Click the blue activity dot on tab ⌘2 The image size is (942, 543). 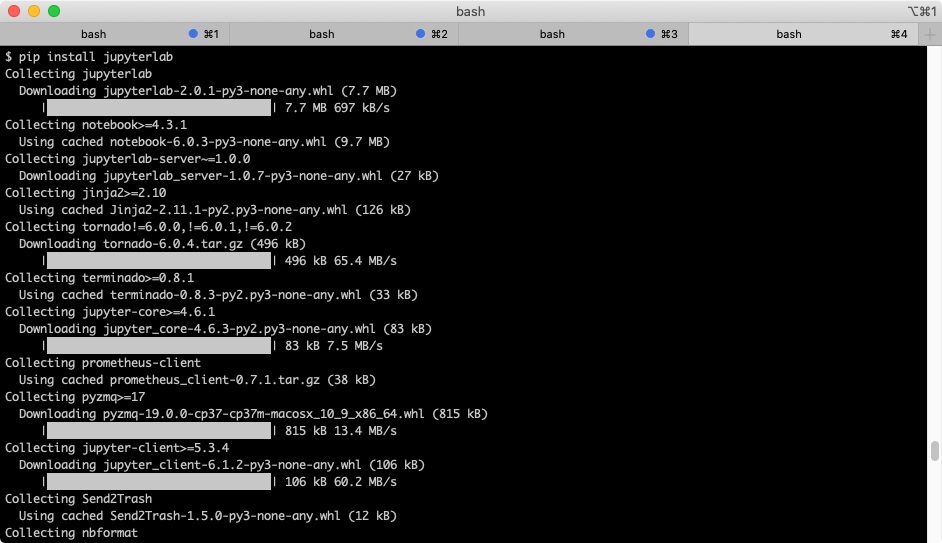tap(421, 34)
